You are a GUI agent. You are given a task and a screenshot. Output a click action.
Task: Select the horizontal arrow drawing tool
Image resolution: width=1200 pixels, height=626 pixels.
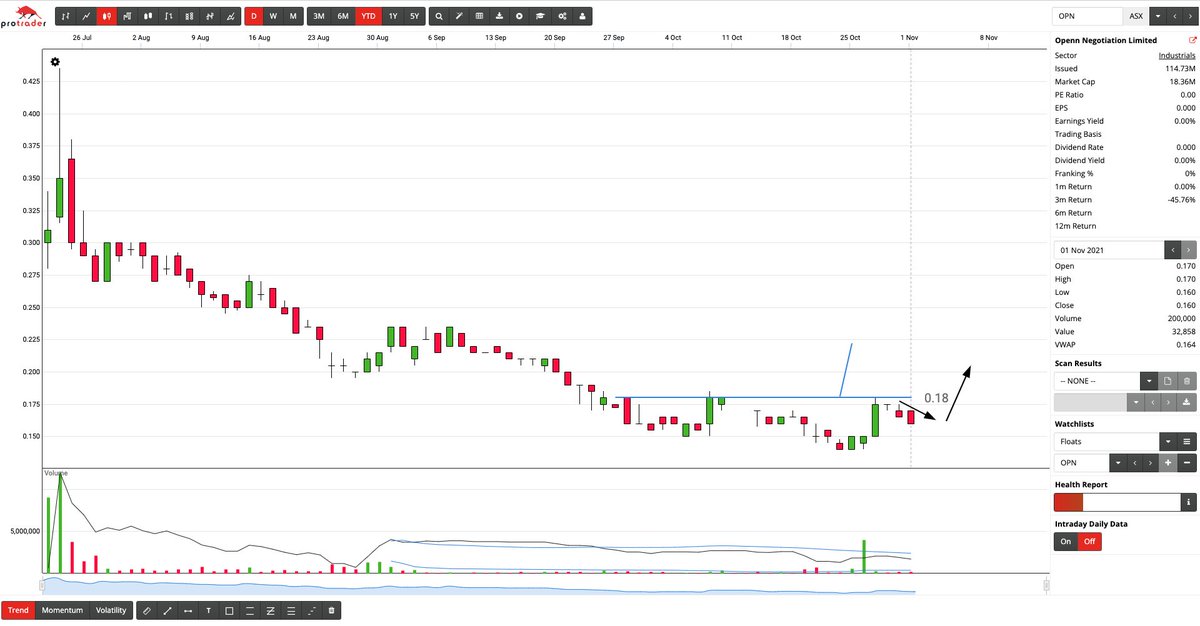(x=187, y=609)
